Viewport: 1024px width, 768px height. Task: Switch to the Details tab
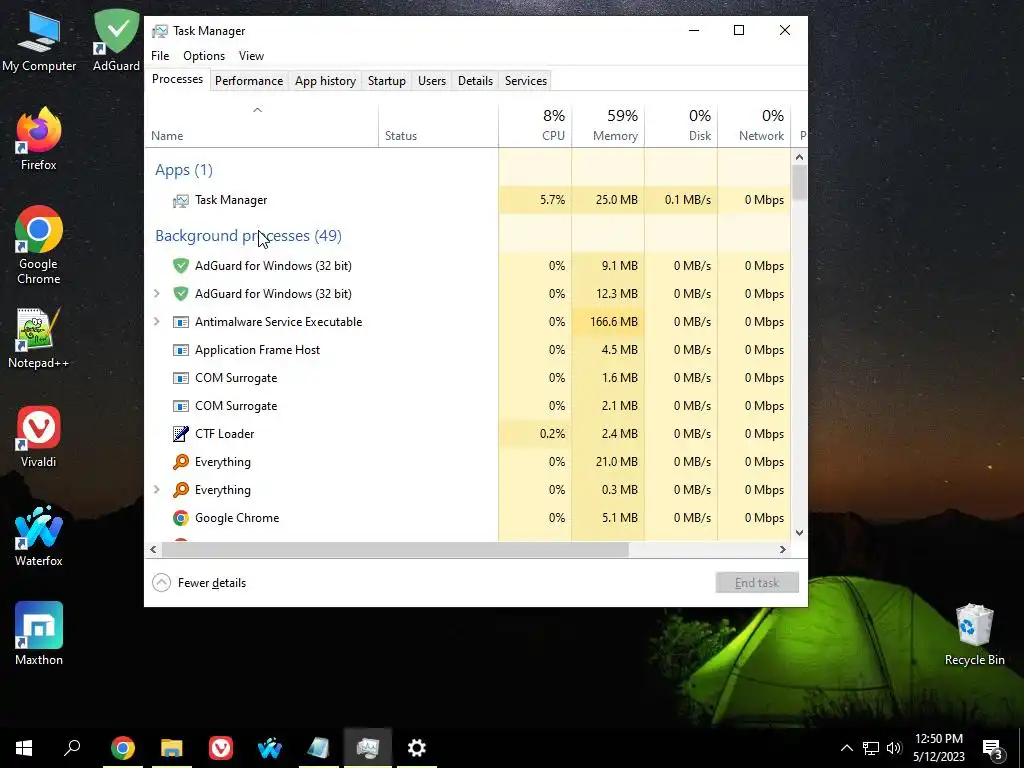475,81
